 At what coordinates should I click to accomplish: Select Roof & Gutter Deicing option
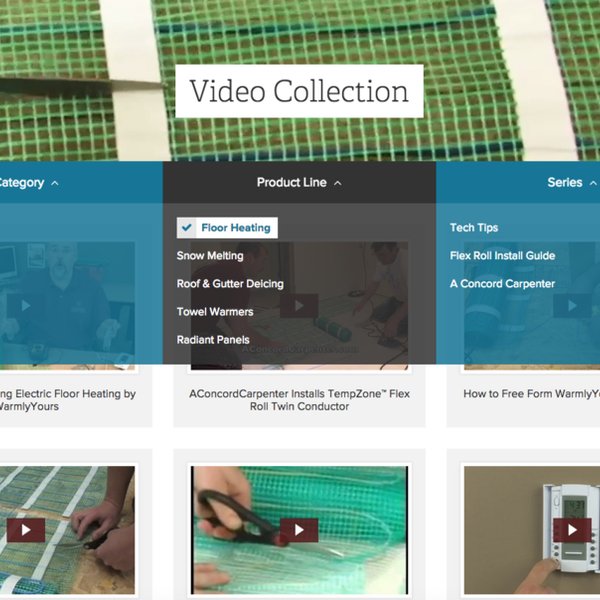(x=230, y=284)
